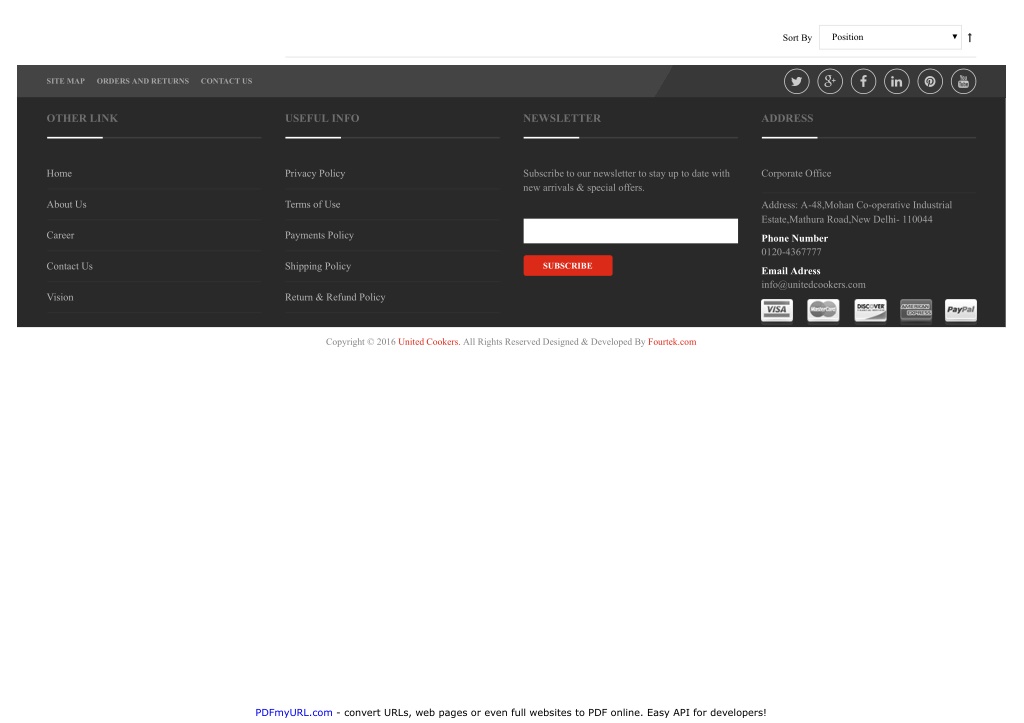The image size is (1024, 723).
Task: Open the Google Plus social icon
Action: pyautogui.click(x=829, y=82)
